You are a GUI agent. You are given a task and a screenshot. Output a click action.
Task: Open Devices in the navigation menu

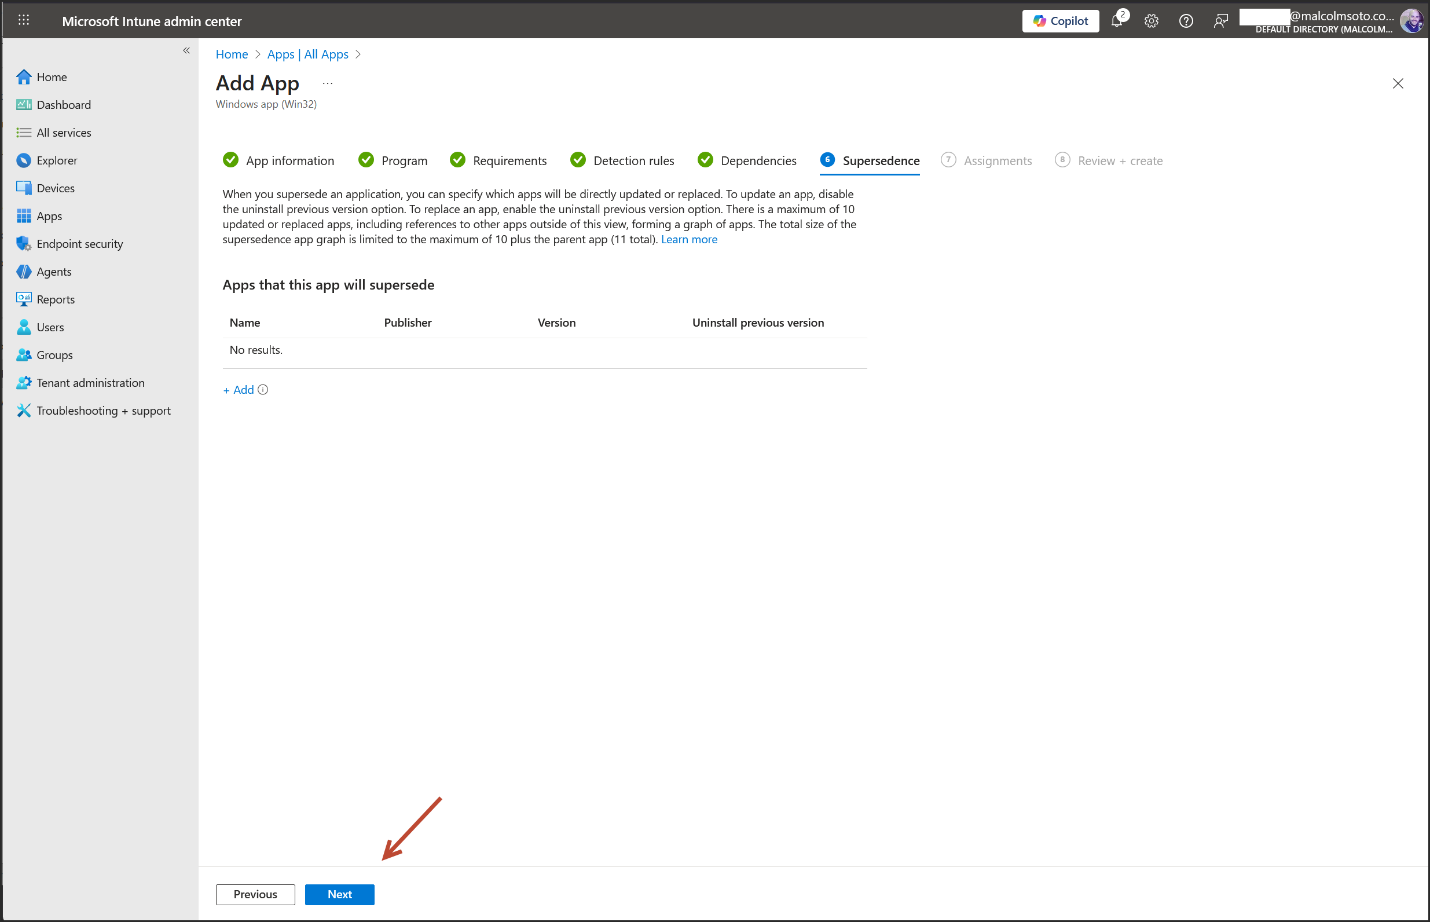coord(55,188)
